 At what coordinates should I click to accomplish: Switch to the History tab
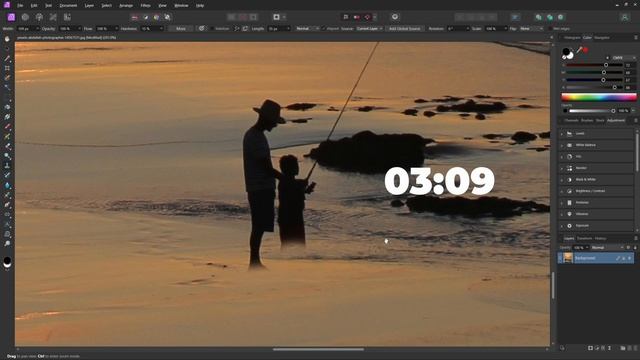click(x=600, y=238)
